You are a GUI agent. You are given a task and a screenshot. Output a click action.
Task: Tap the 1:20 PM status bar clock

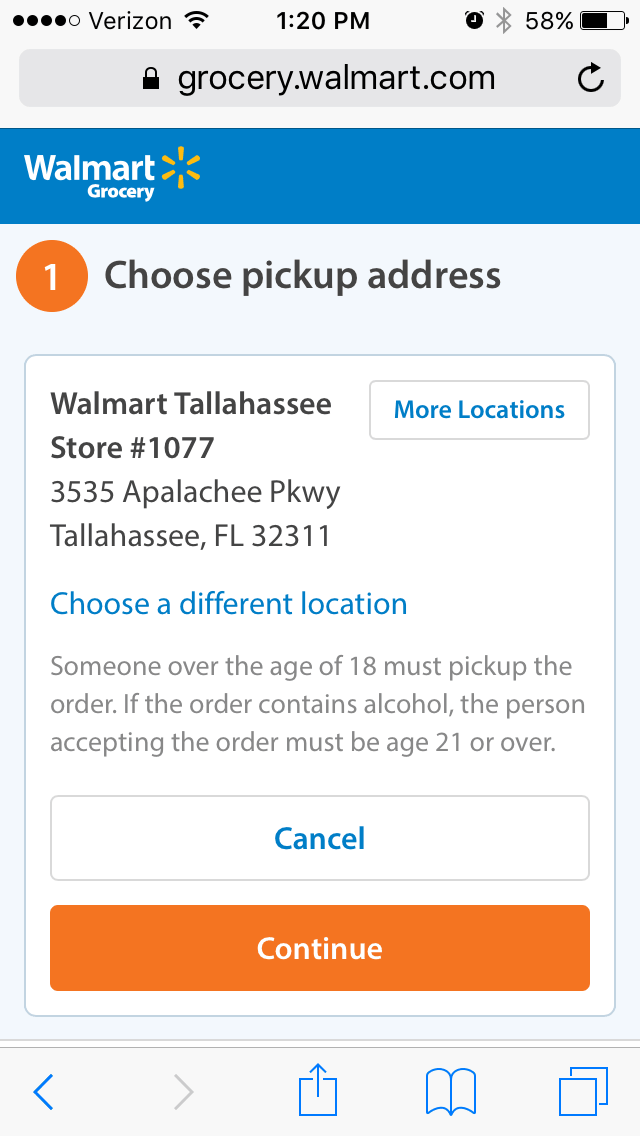323,22
